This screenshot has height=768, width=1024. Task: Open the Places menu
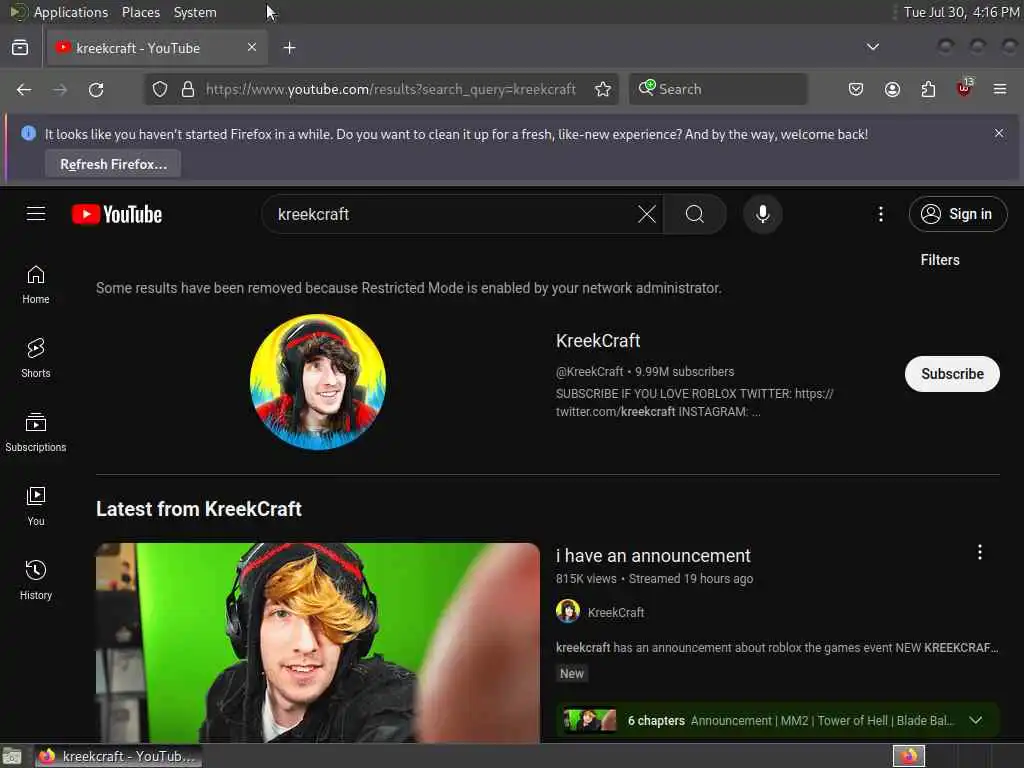click(140, 12)
